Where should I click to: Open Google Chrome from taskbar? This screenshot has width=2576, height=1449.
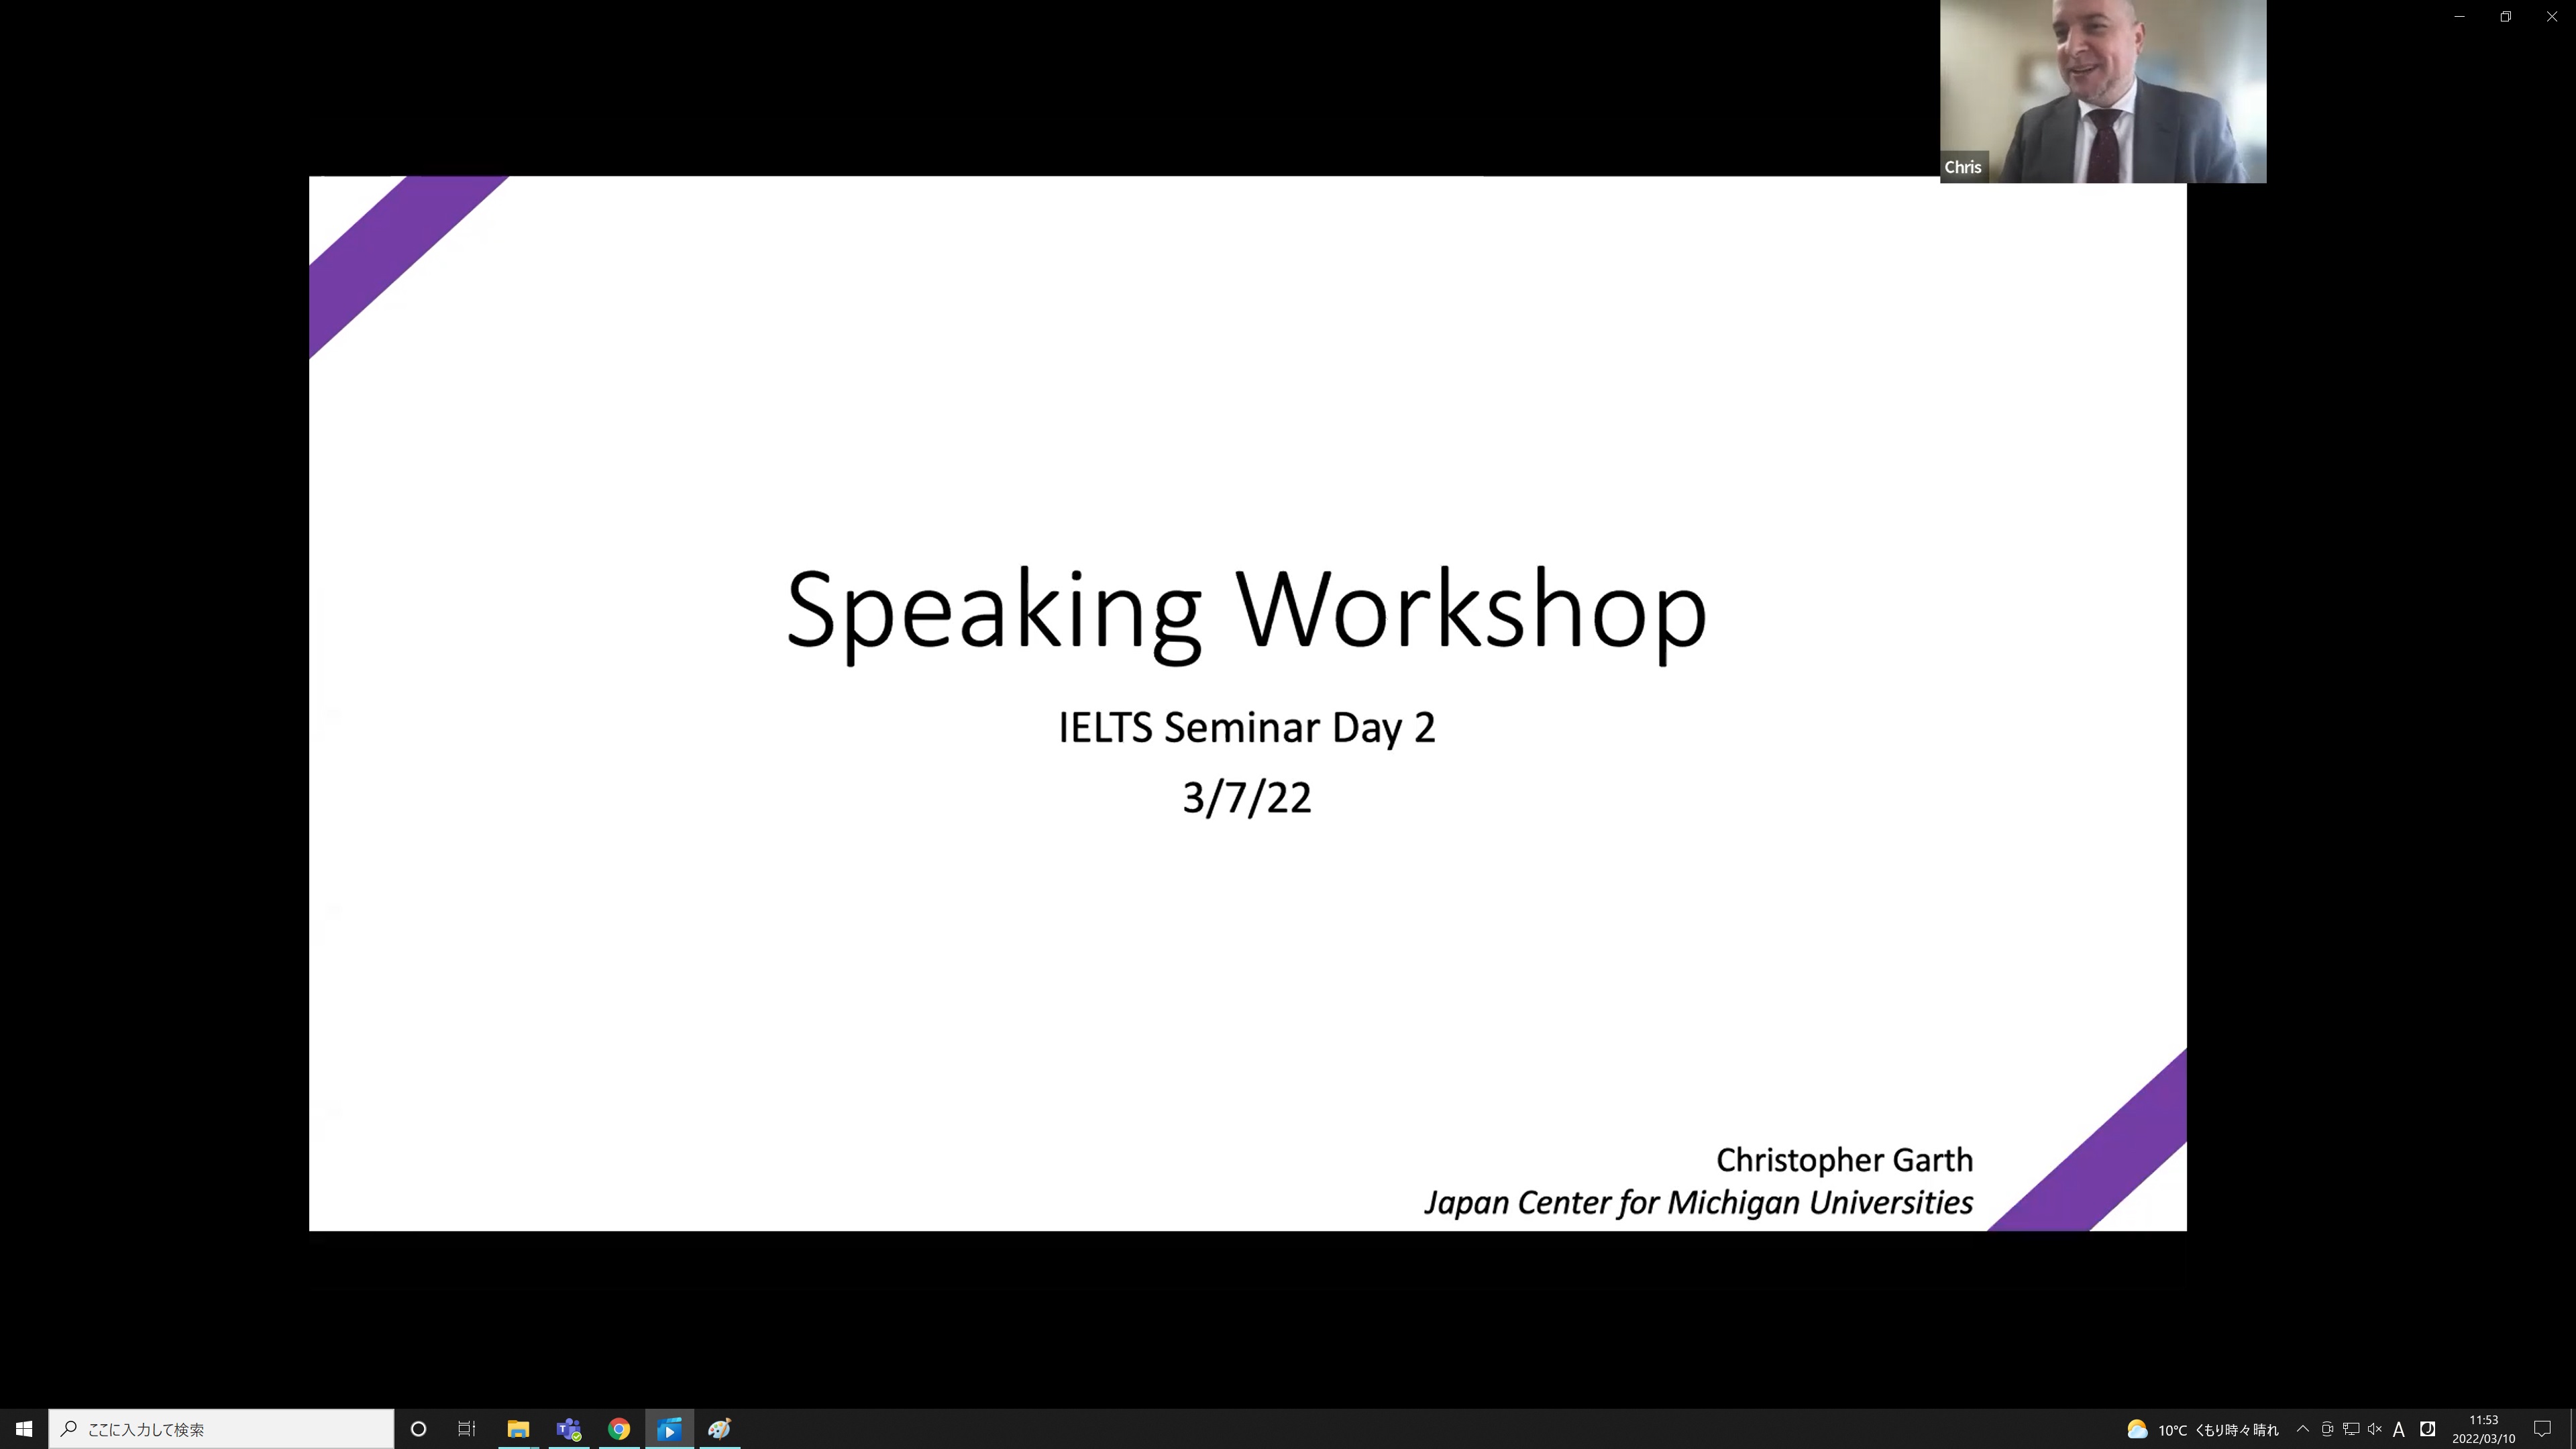(619, 1429)
